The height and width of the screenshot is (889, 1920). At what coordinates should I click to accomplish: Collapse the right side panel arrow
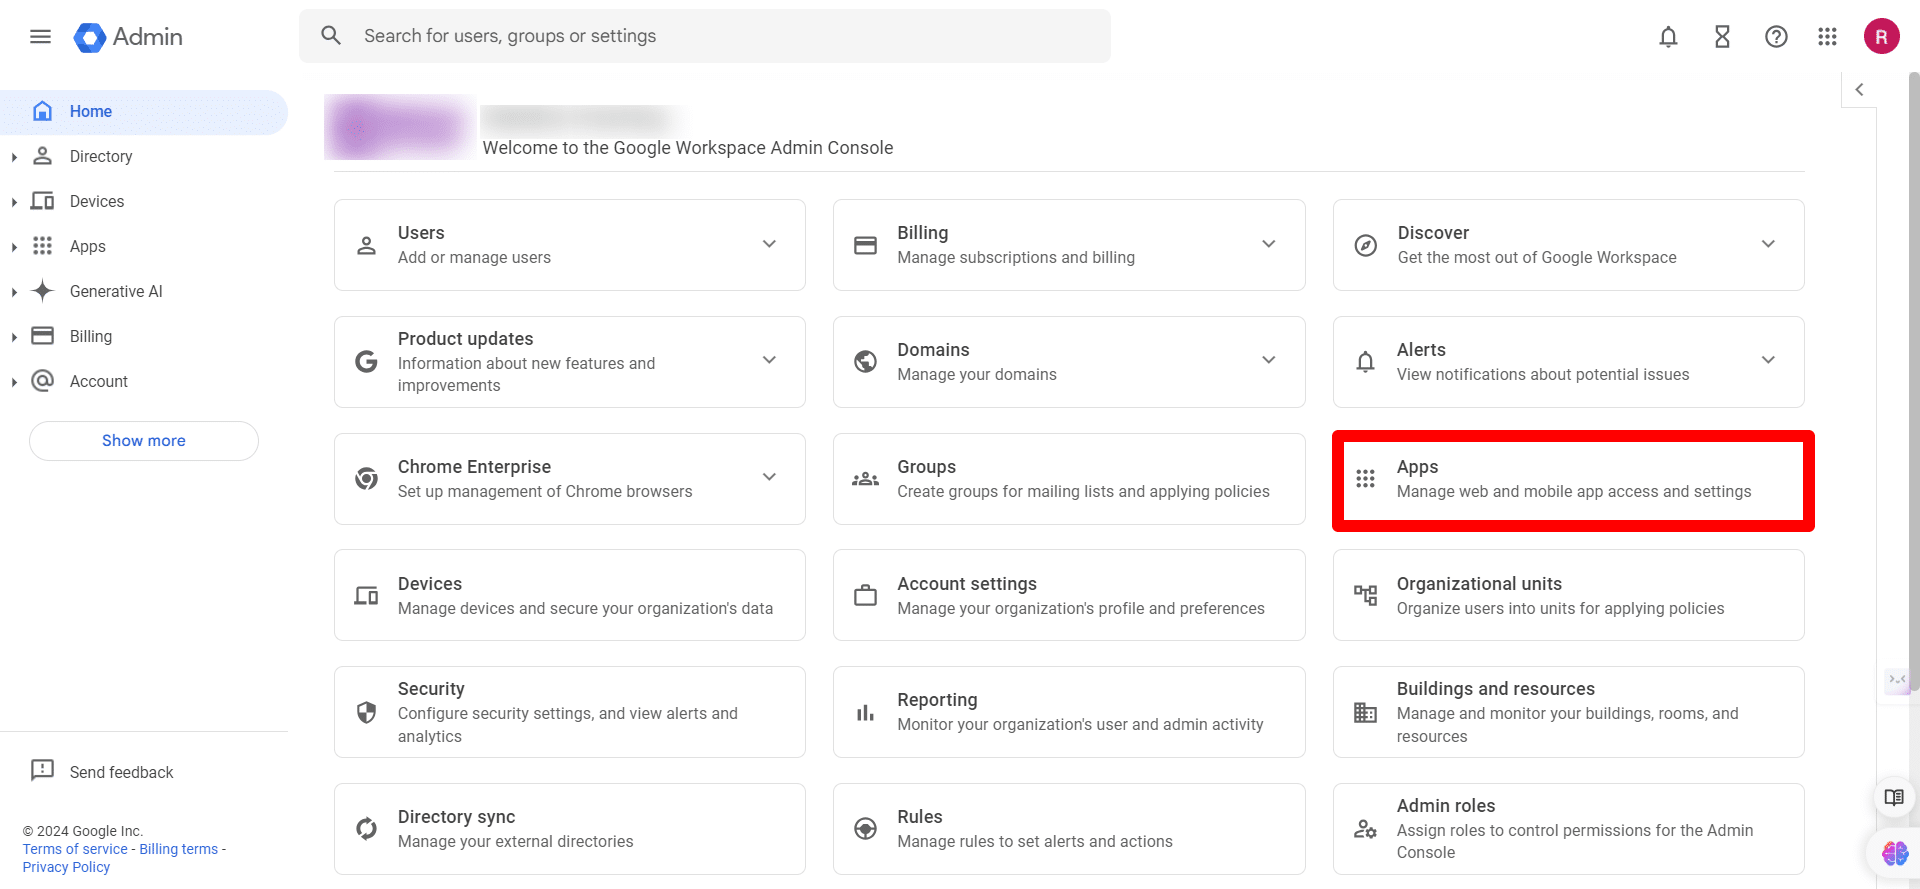click(x=1859, y=90)
